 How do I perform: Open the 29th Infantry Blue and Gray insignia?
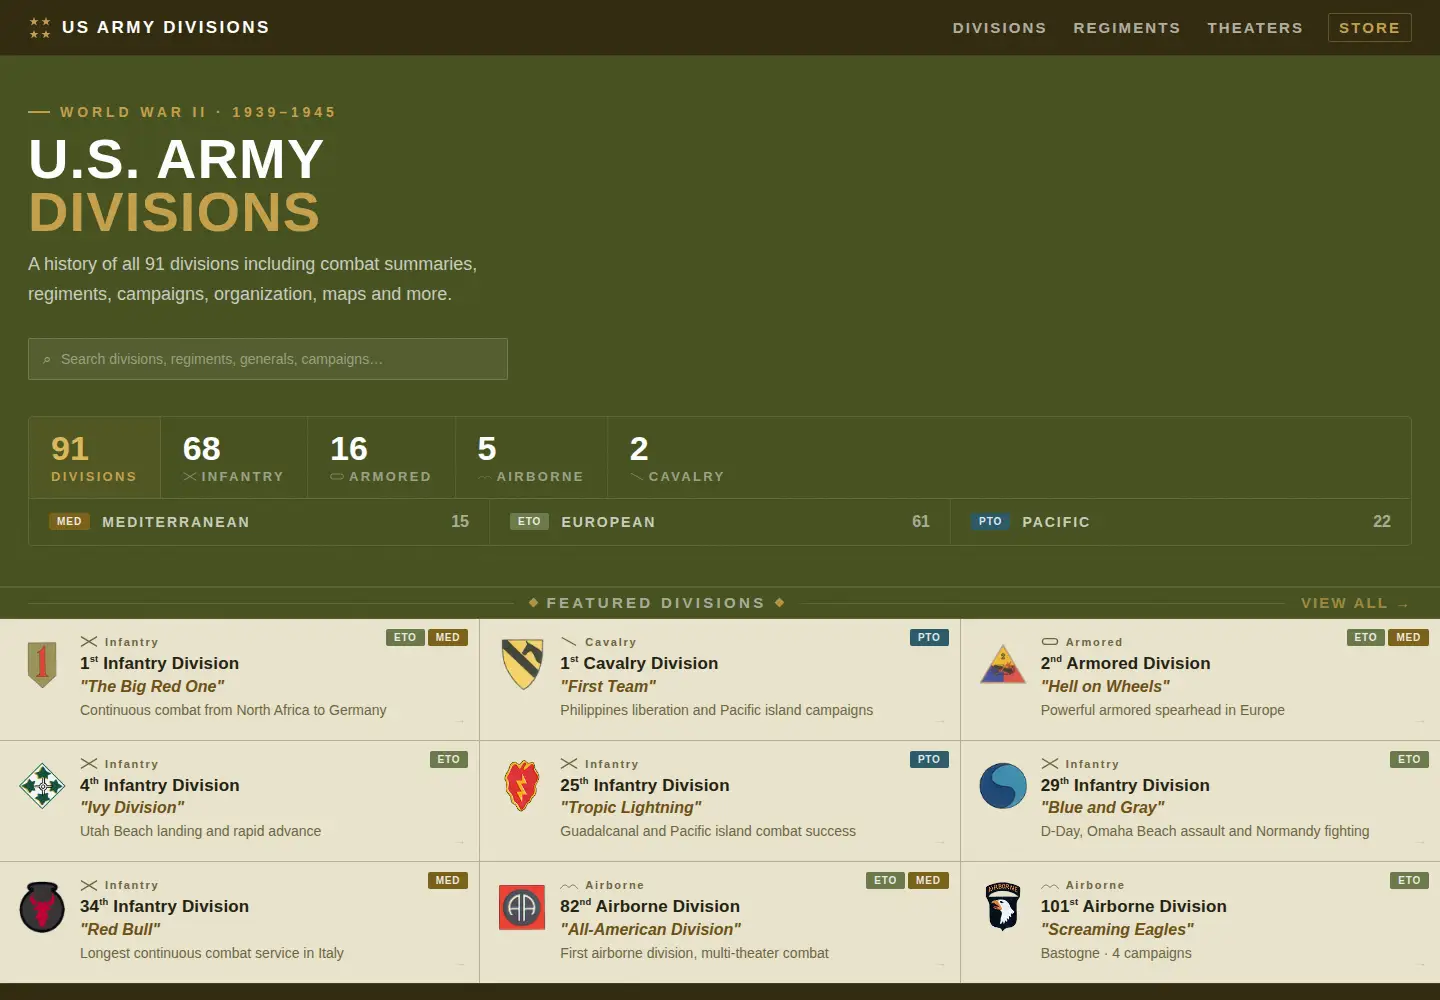(1003, 786)
